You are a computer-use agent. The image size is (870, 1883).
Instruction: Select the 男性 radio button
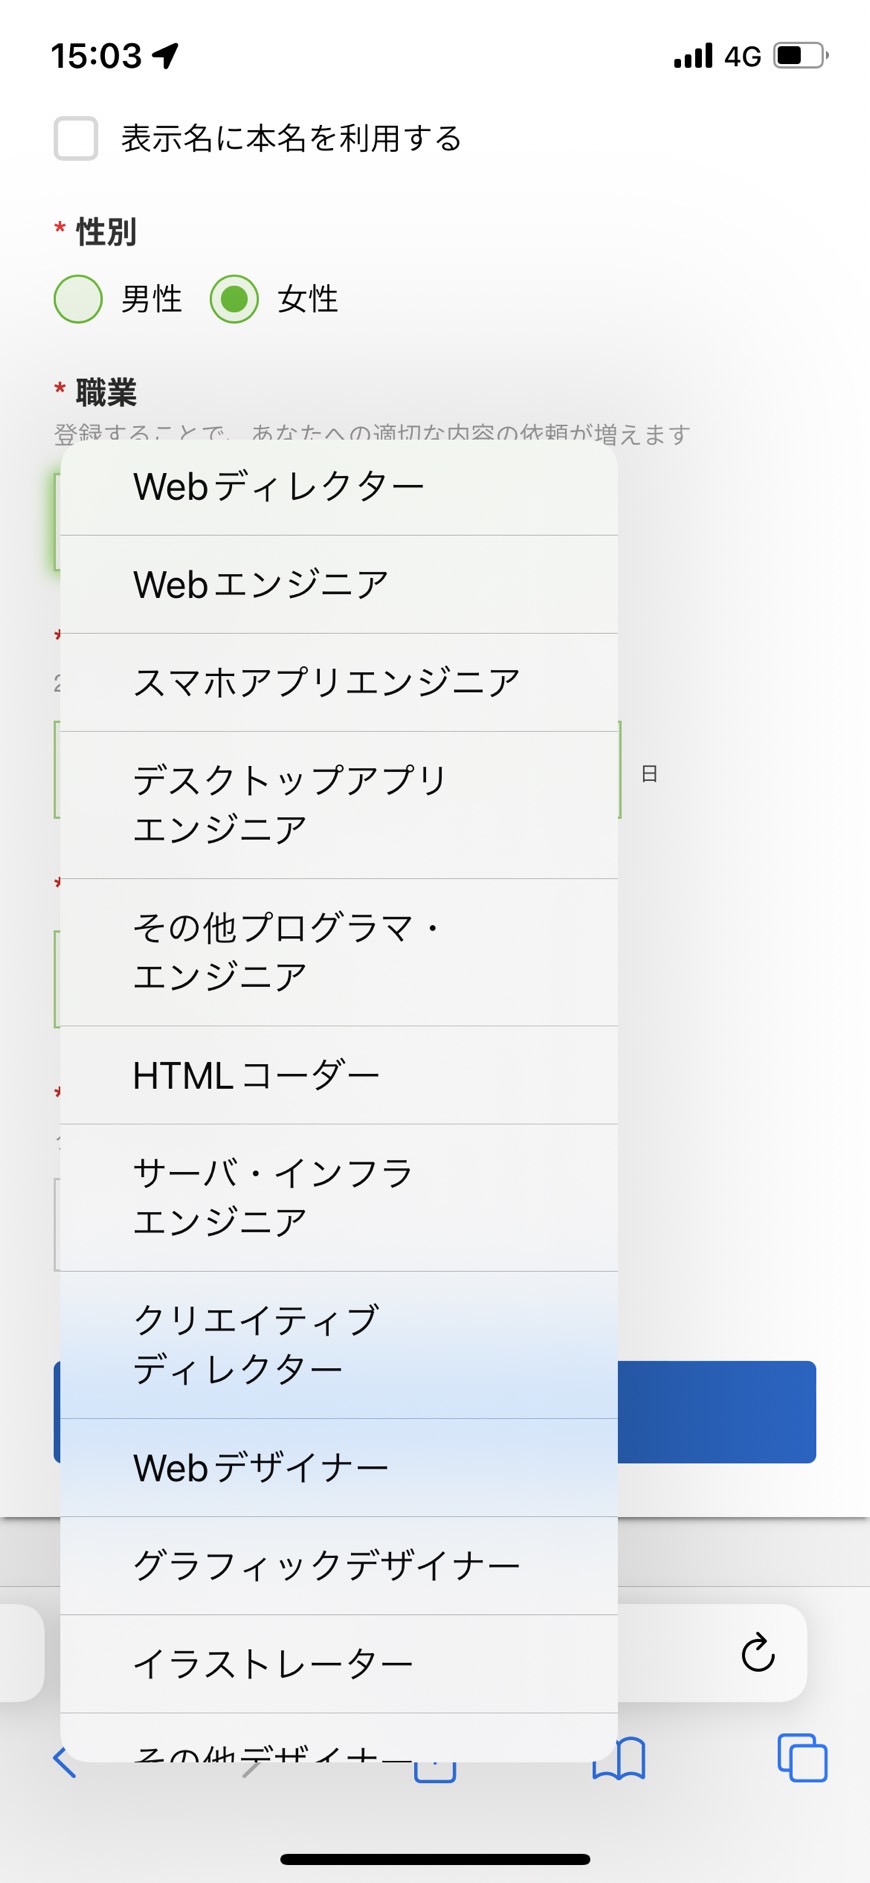click(78, 298)
